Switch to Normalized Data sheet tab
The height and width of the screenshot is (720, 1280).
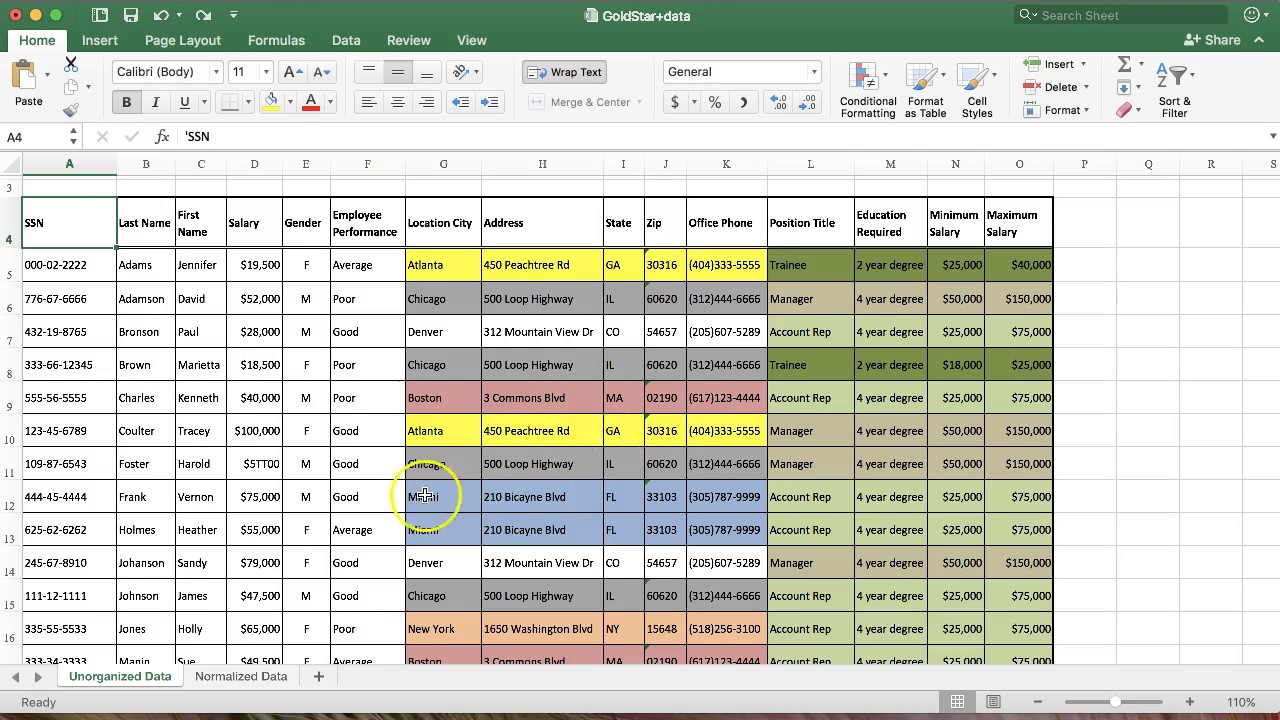click(241, 676)
